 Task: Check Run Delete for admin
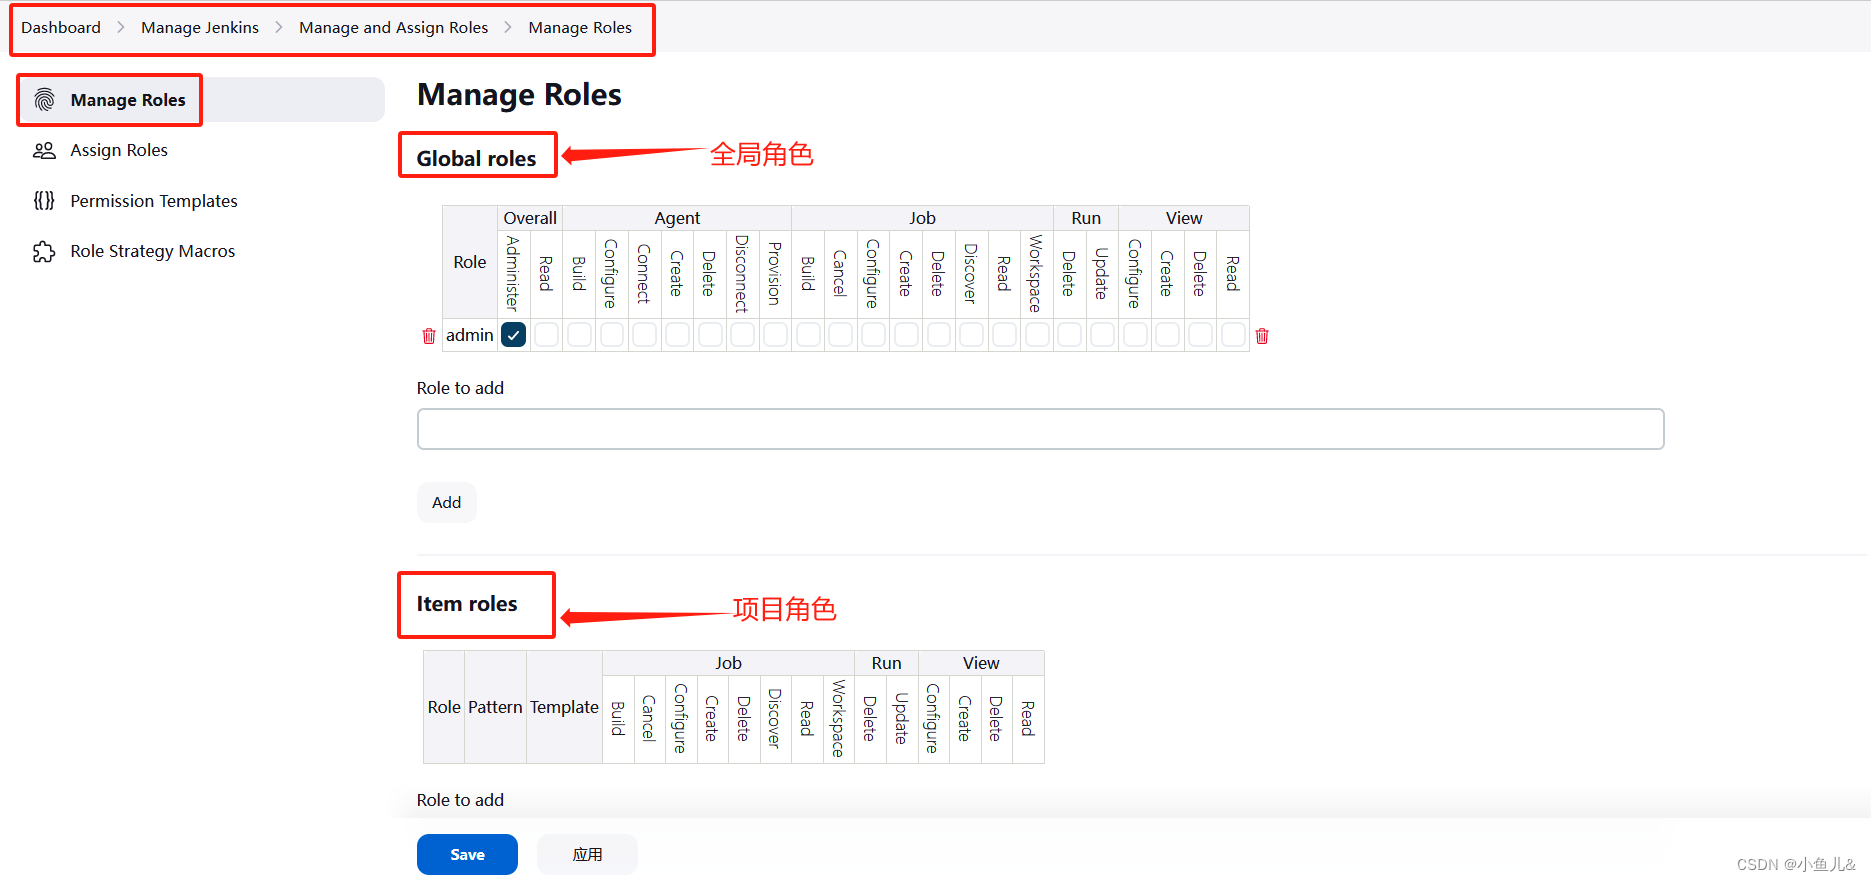[1069, 335]
